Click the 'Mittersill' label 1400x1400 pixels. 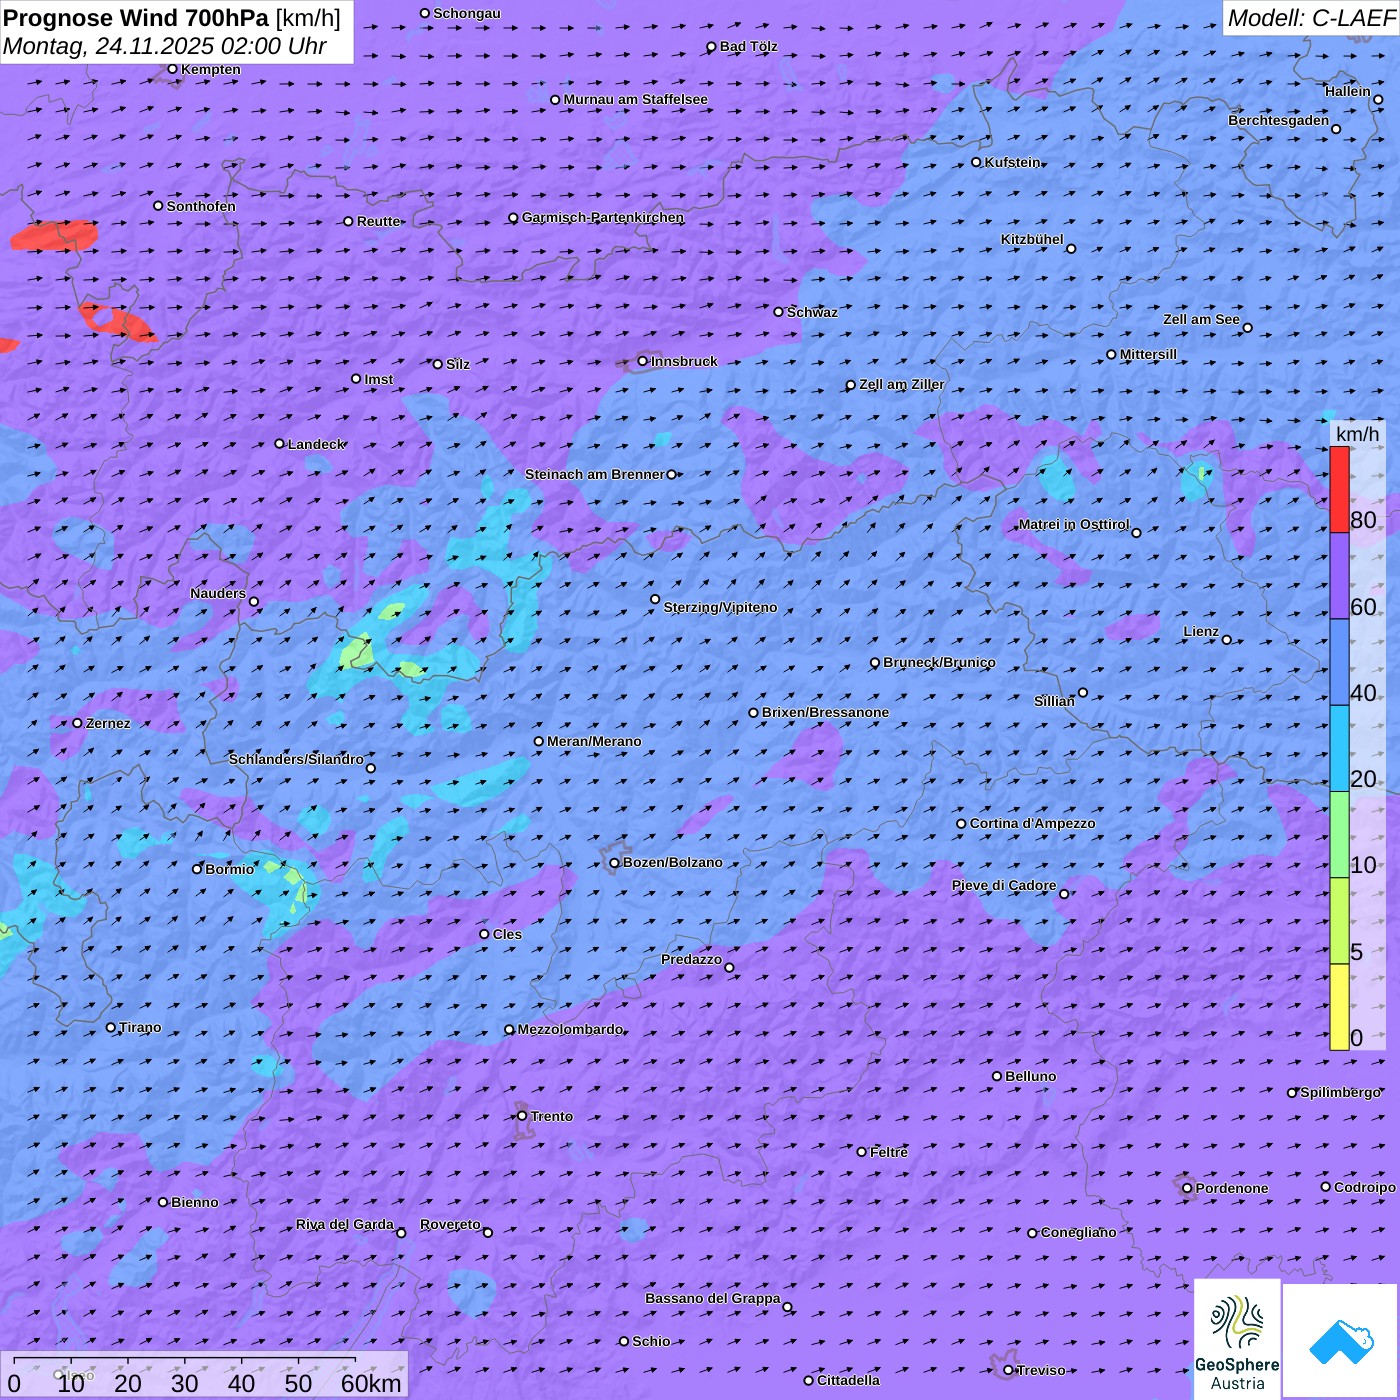[x=1148, y=354]
